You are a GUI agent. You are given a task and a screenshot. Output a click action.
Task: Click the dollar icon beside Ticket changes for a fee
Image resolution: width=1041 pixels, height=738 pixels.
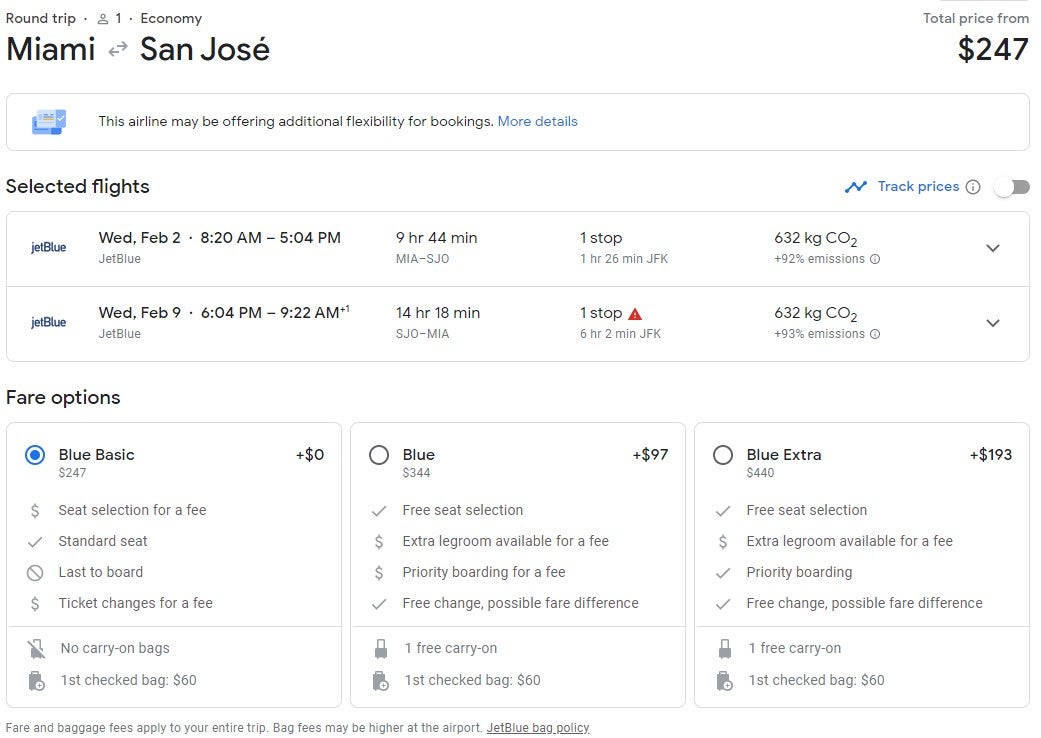(x=35, y=603)
